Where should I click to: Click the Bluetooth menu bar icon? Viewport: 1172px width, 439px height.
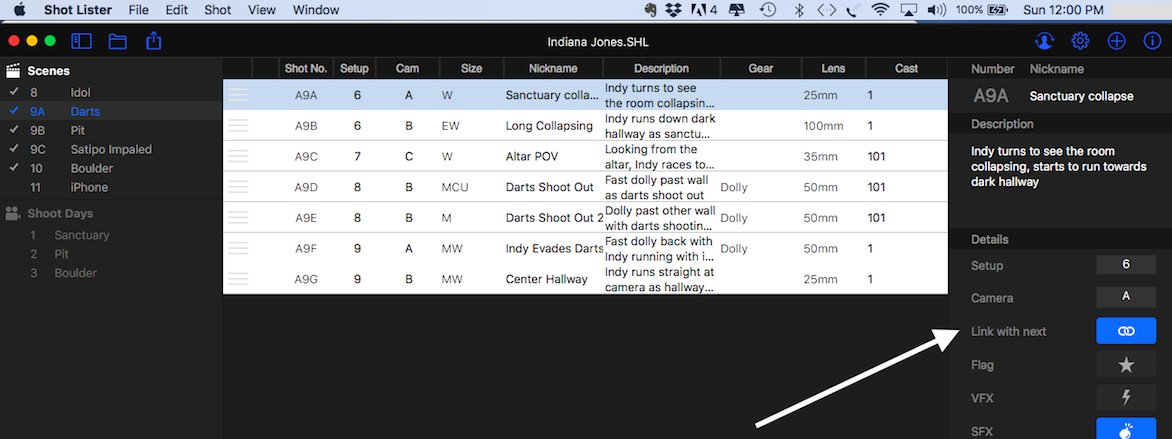pyautogui.click(x=798, y=10)
